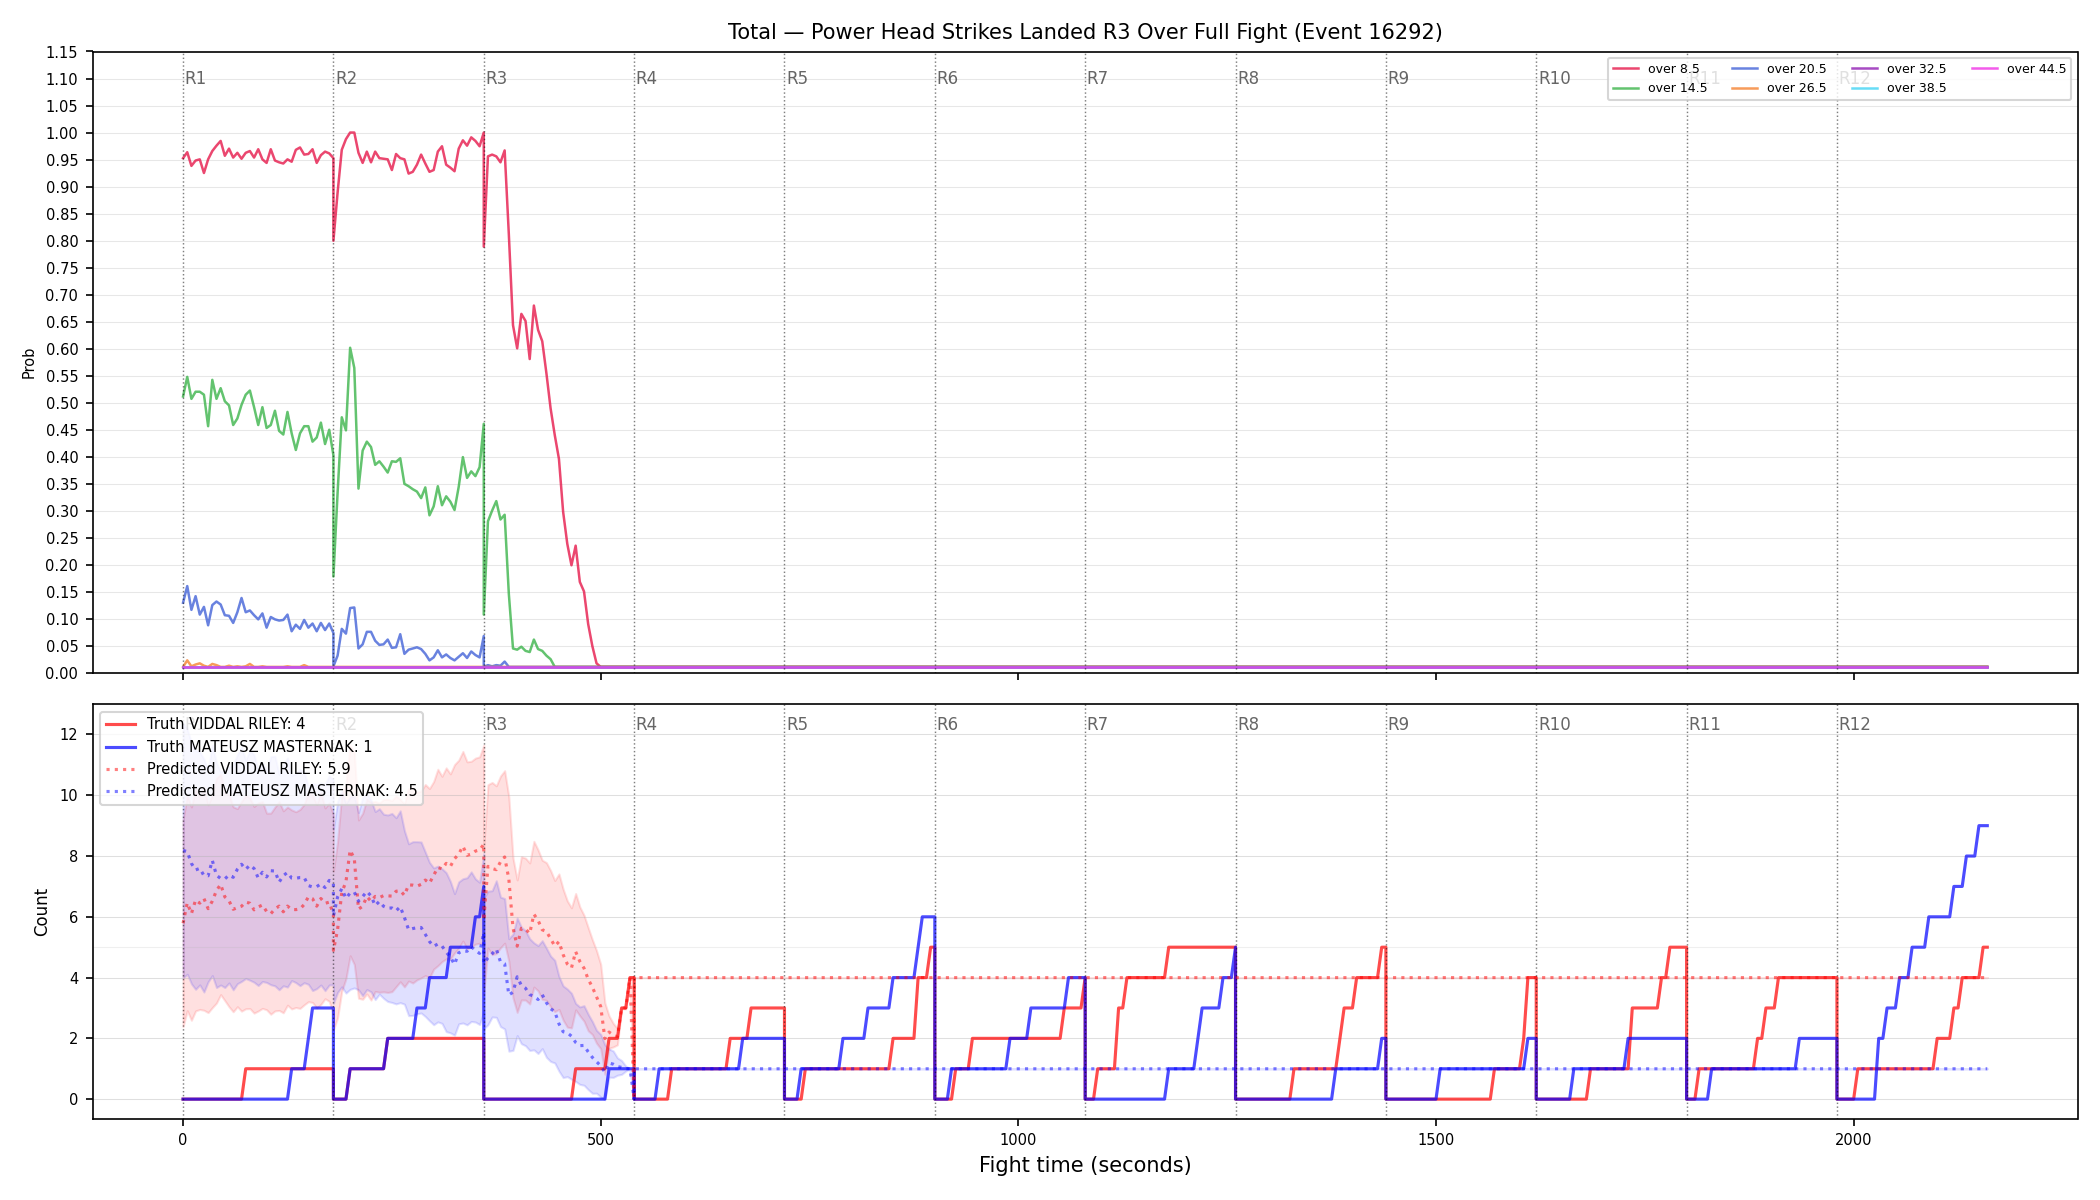Click 'Truth MATEUSZ MASTERNAK: 1' legend entry
This screenshot has height=1200, width=2100.
[x=239, y=746]
